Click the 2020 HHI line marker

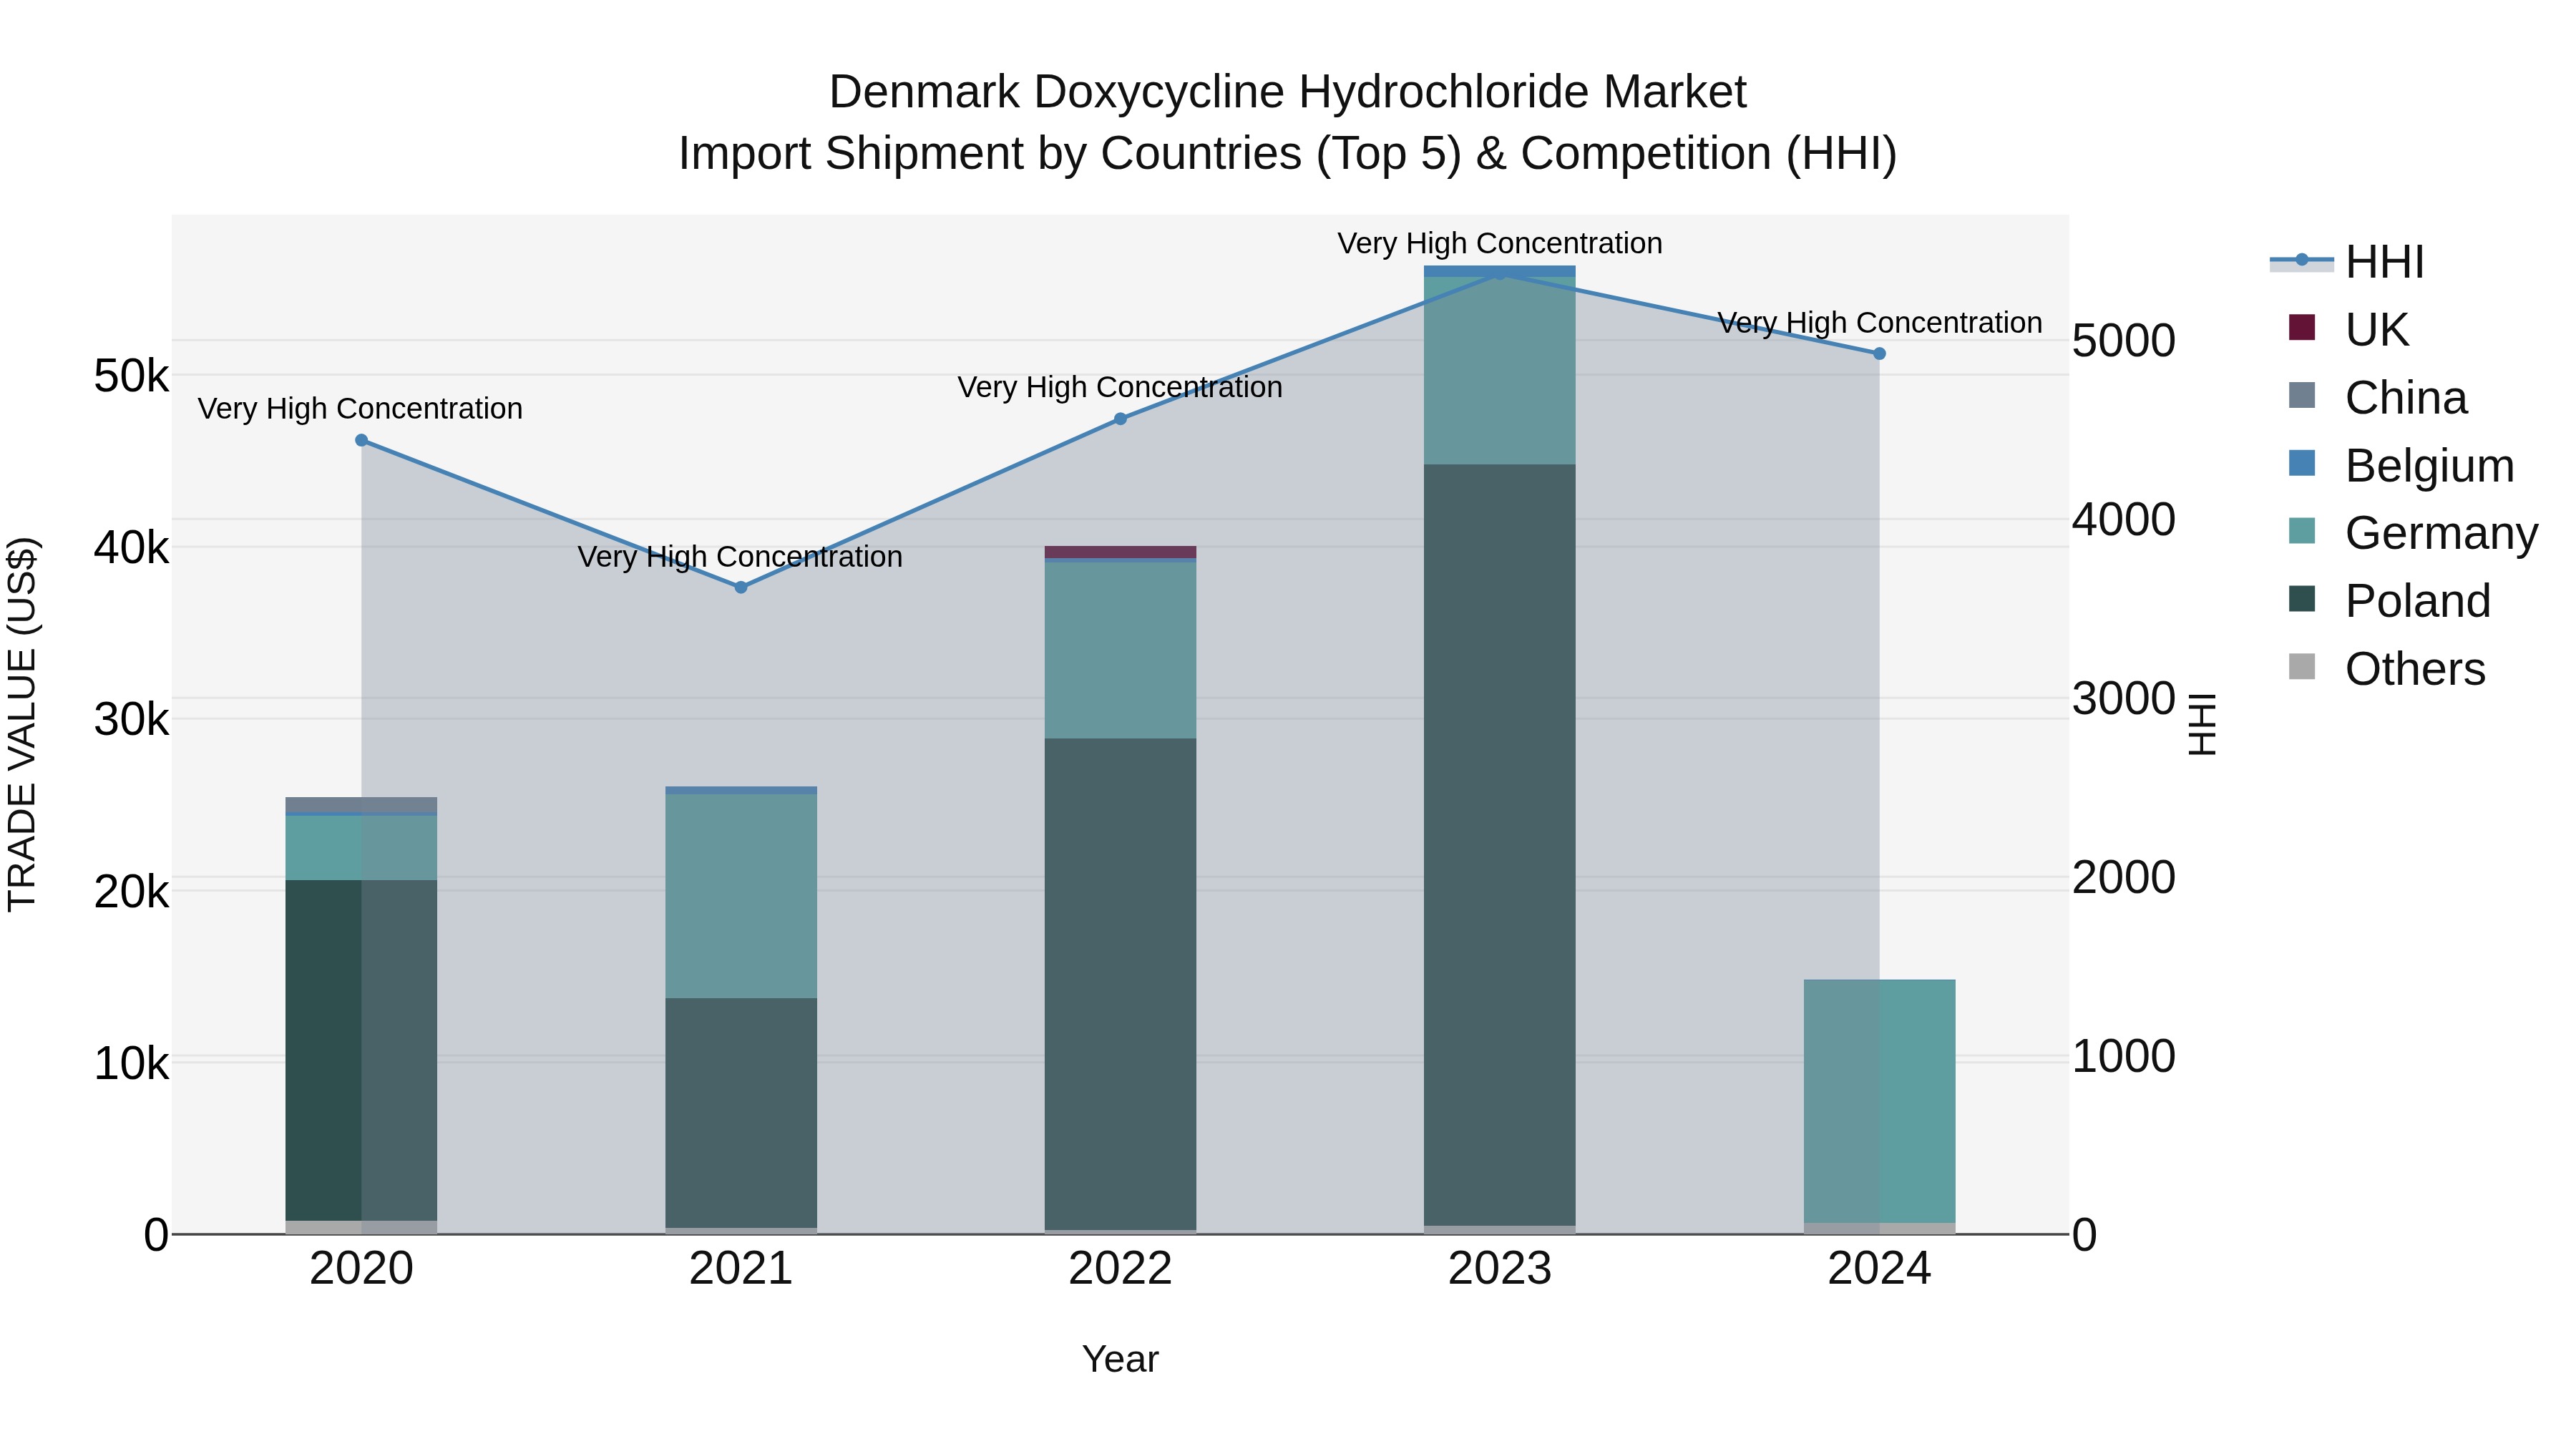362,440
